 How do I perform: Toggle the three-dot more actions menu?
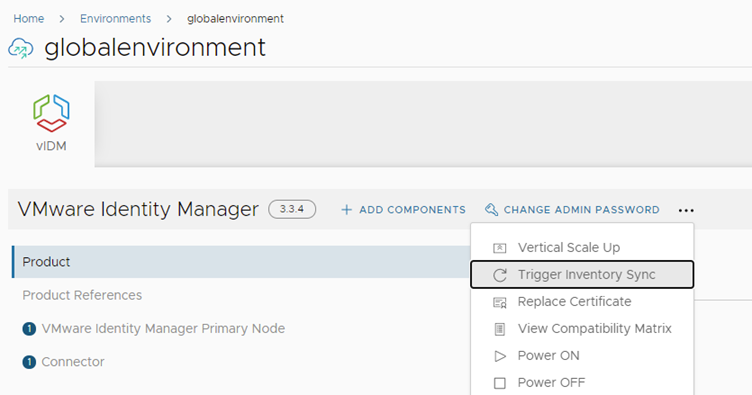(686, 210)
